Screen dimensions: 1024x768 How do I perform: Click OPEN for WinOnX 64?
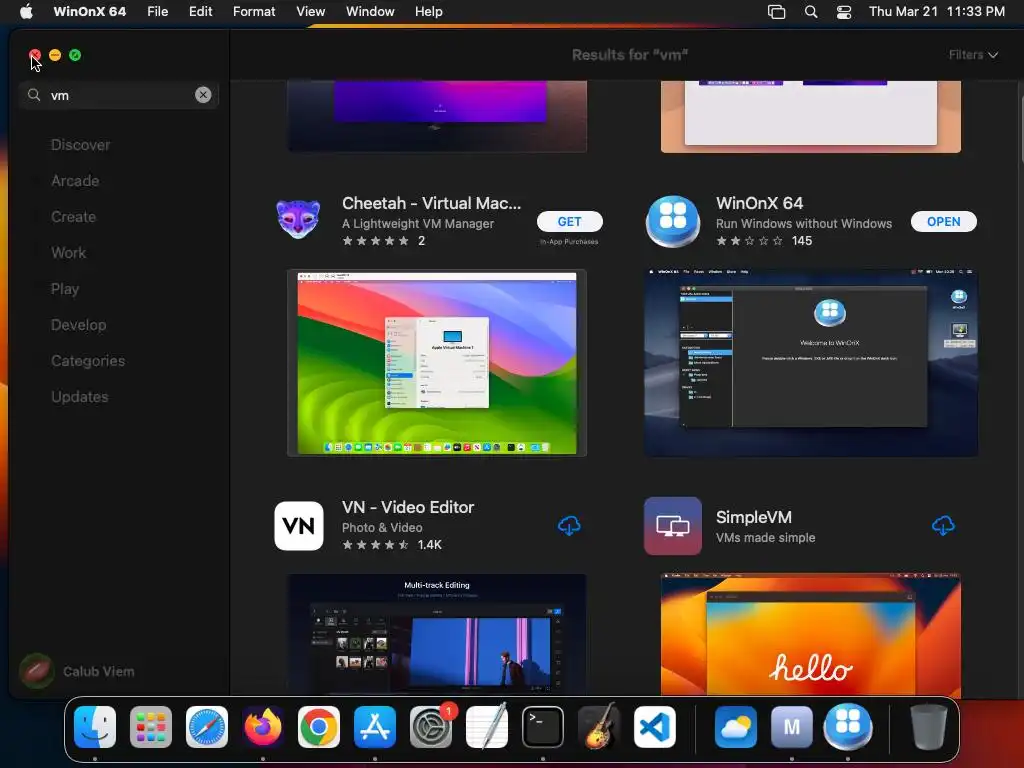944,221
